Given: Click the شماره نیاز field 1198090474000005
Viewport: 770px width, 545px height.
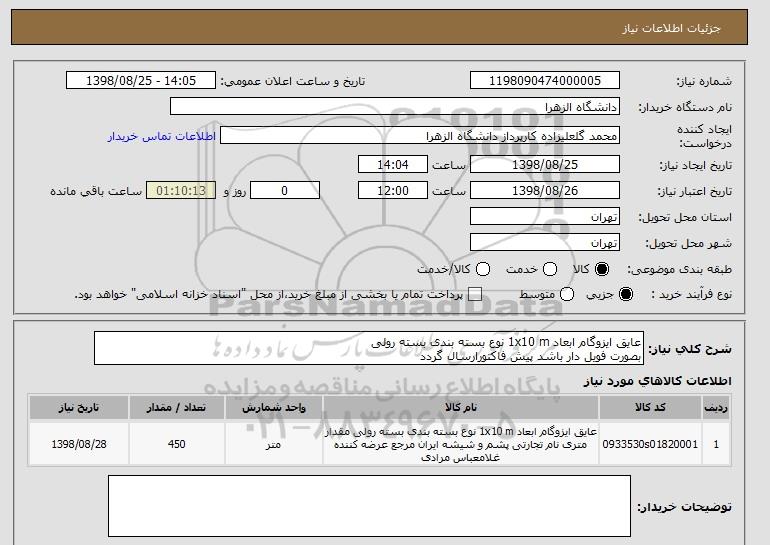Looking at the screenshot, I should (x=545, y=81).
